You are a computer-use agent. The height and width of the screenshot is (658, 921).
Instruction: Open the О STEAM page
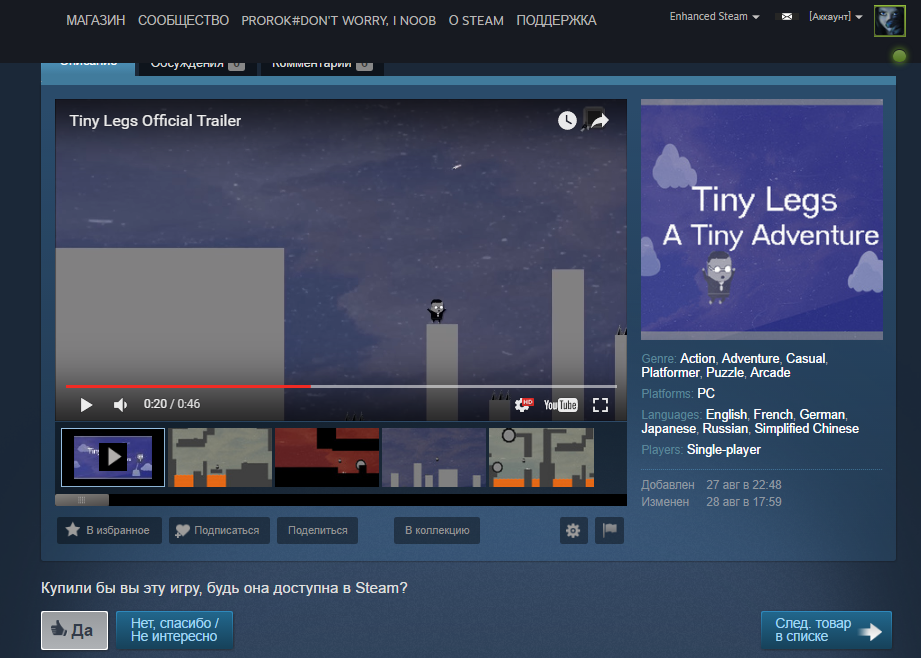[x=476, y=21]
